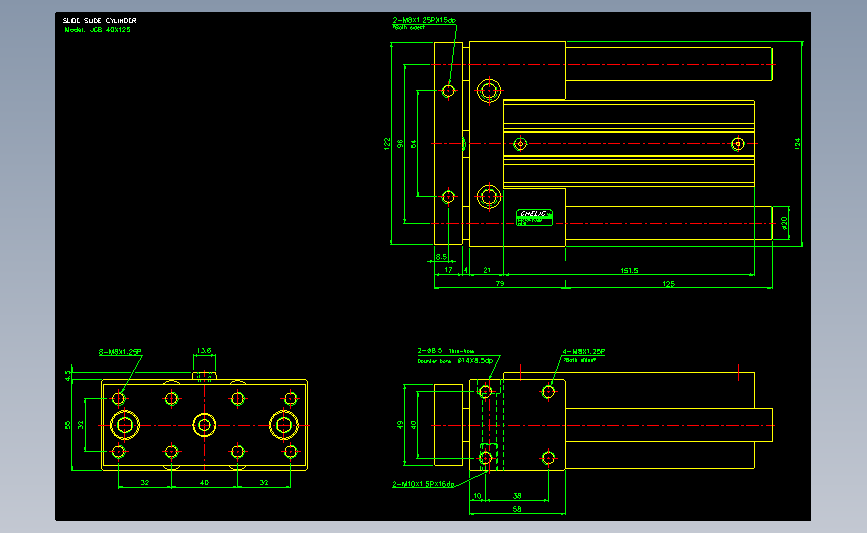Viewport: 867px width, 533px height.
Task: Select the 39 hole spacing dimension
Action: [x=517, y=496]
